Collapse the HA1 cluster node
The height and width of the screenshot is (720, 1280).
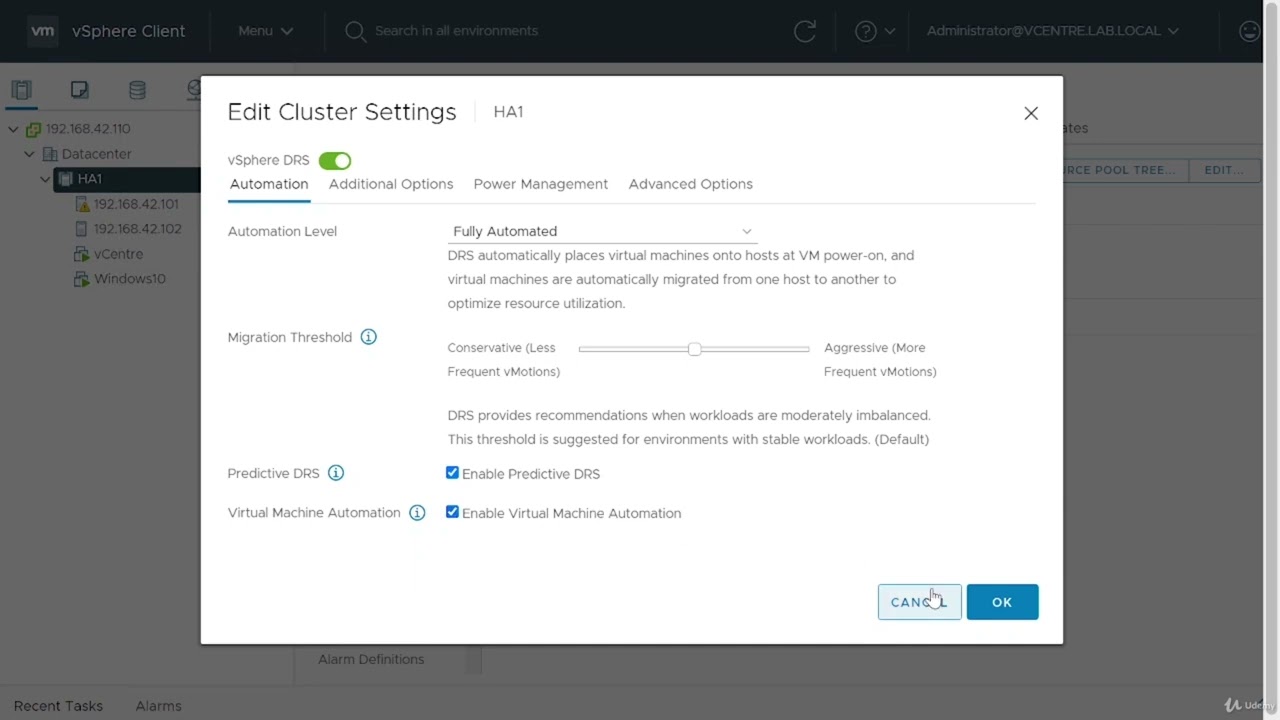click(45, 179)
